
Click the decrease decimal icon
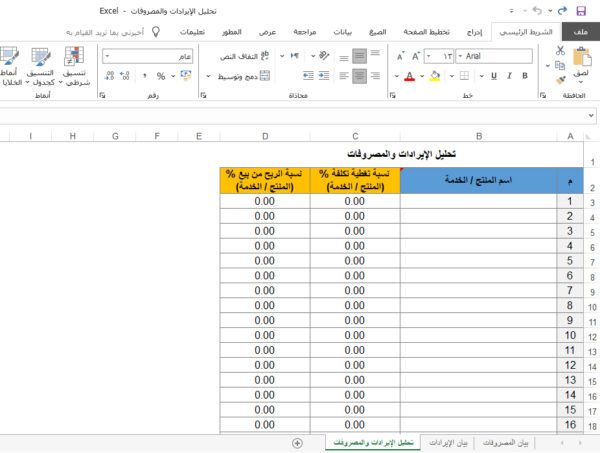[x=109, y=76]
